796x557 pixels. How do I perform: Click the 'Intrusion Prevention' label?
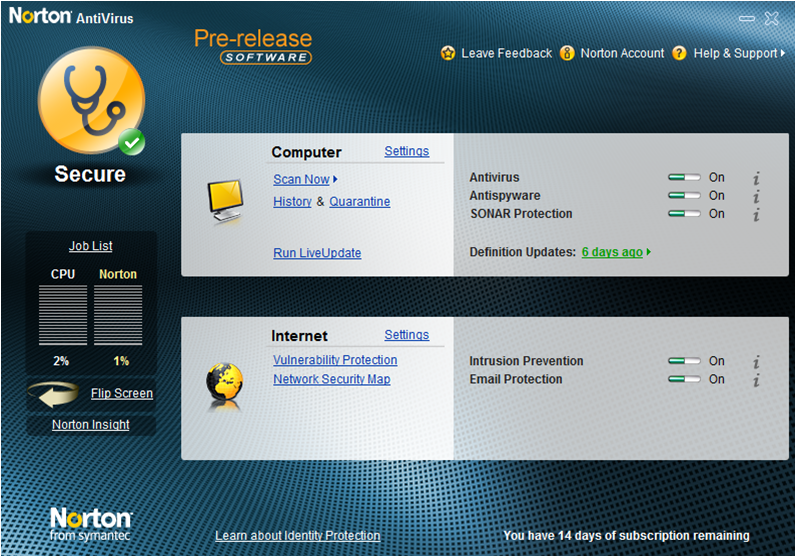point(526,361)
